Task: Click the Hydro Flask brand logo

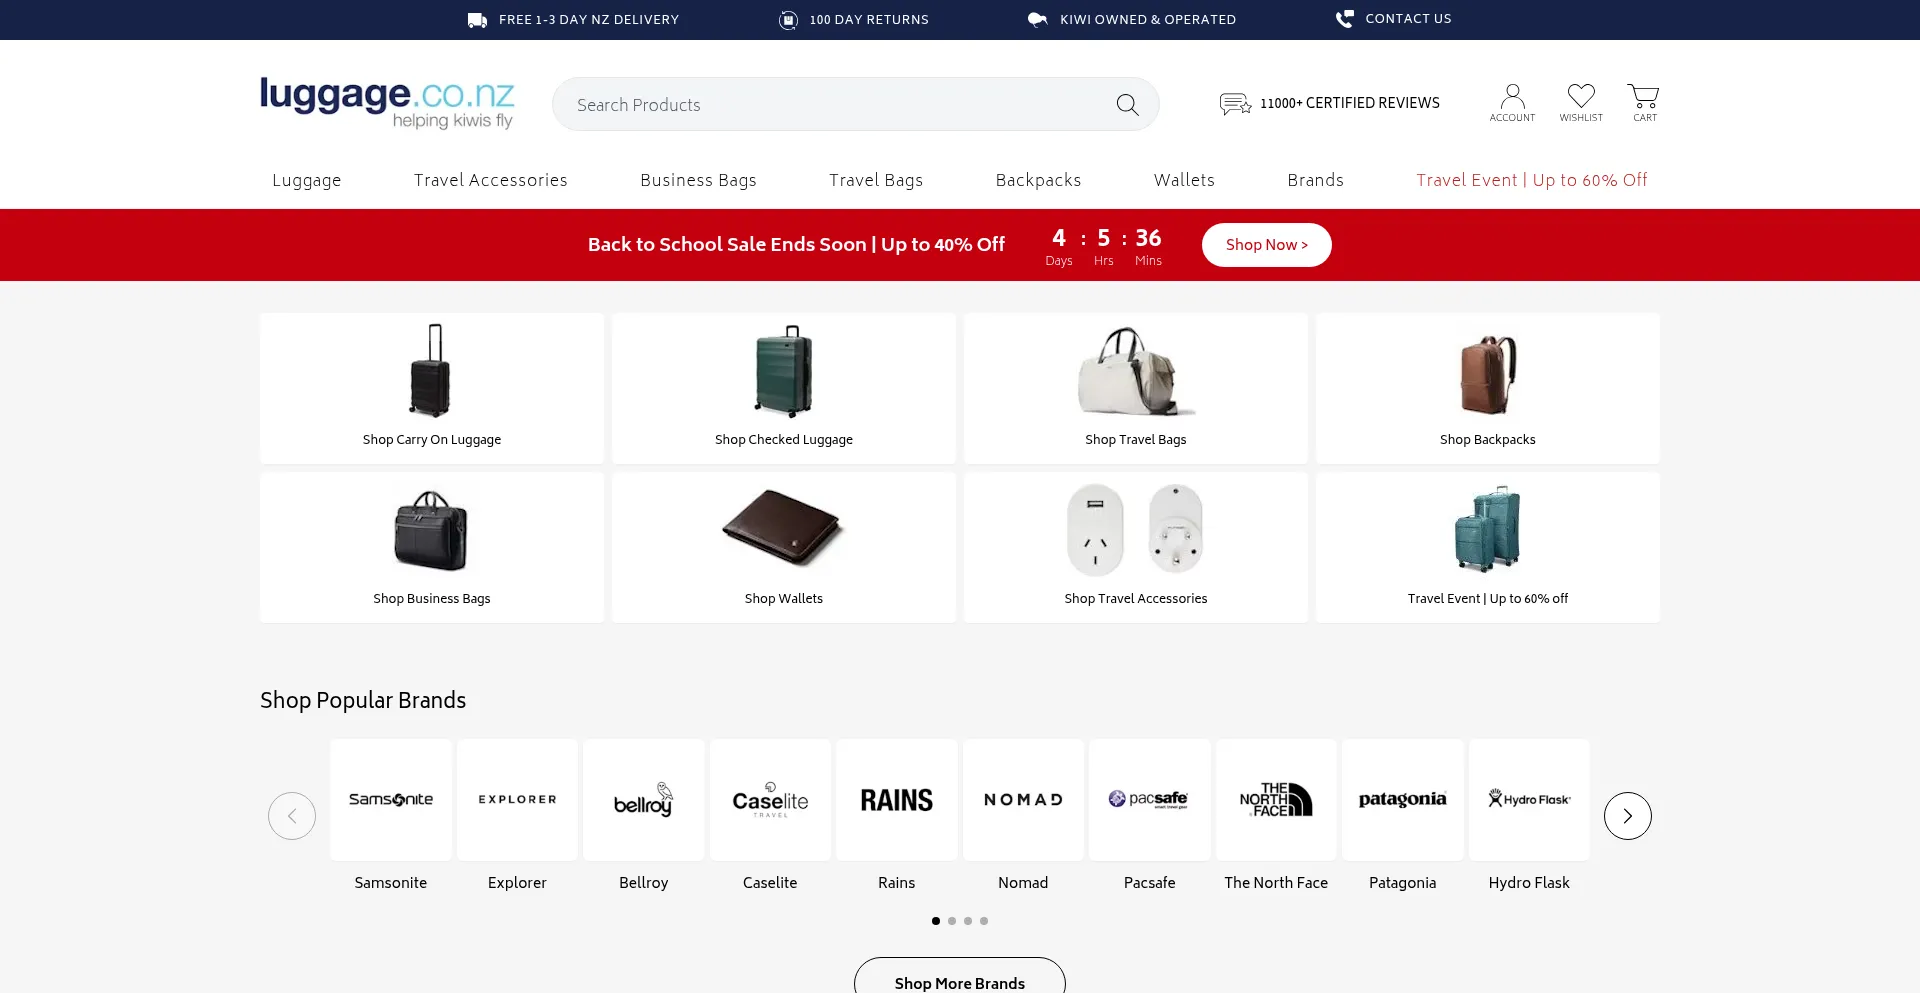Action: pos(1529,799)
